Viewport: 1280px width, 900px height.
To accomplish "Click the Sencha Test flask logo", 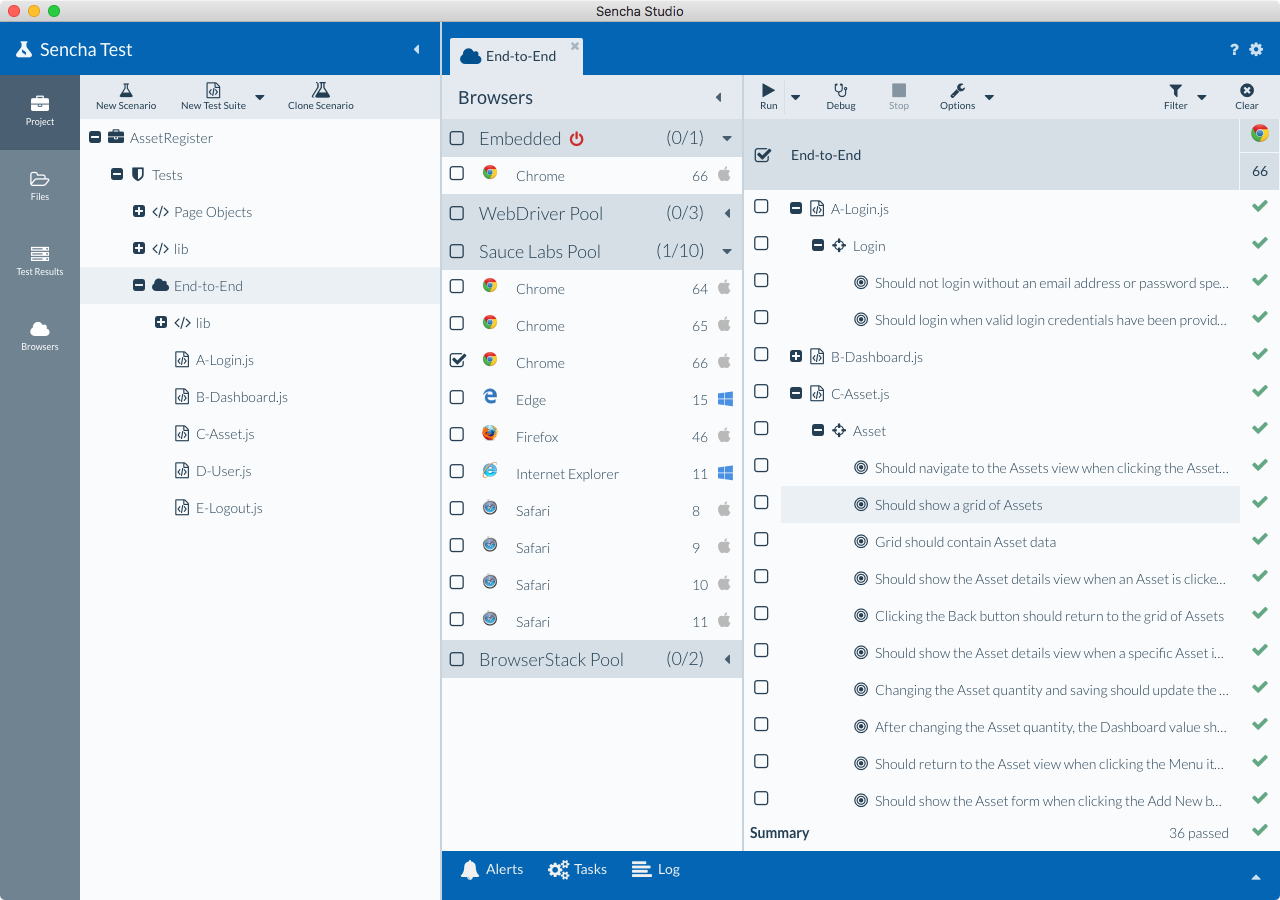I will (24, 49).
